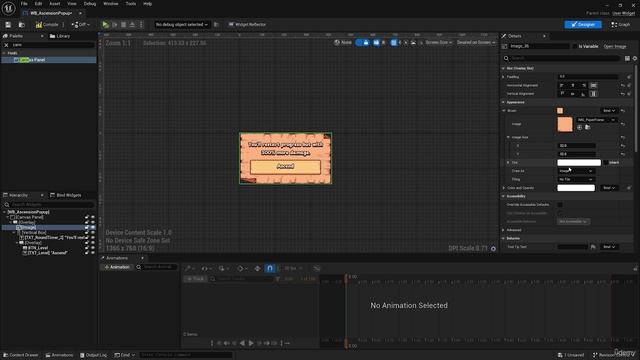Open the Debug menu

(90, 4)
